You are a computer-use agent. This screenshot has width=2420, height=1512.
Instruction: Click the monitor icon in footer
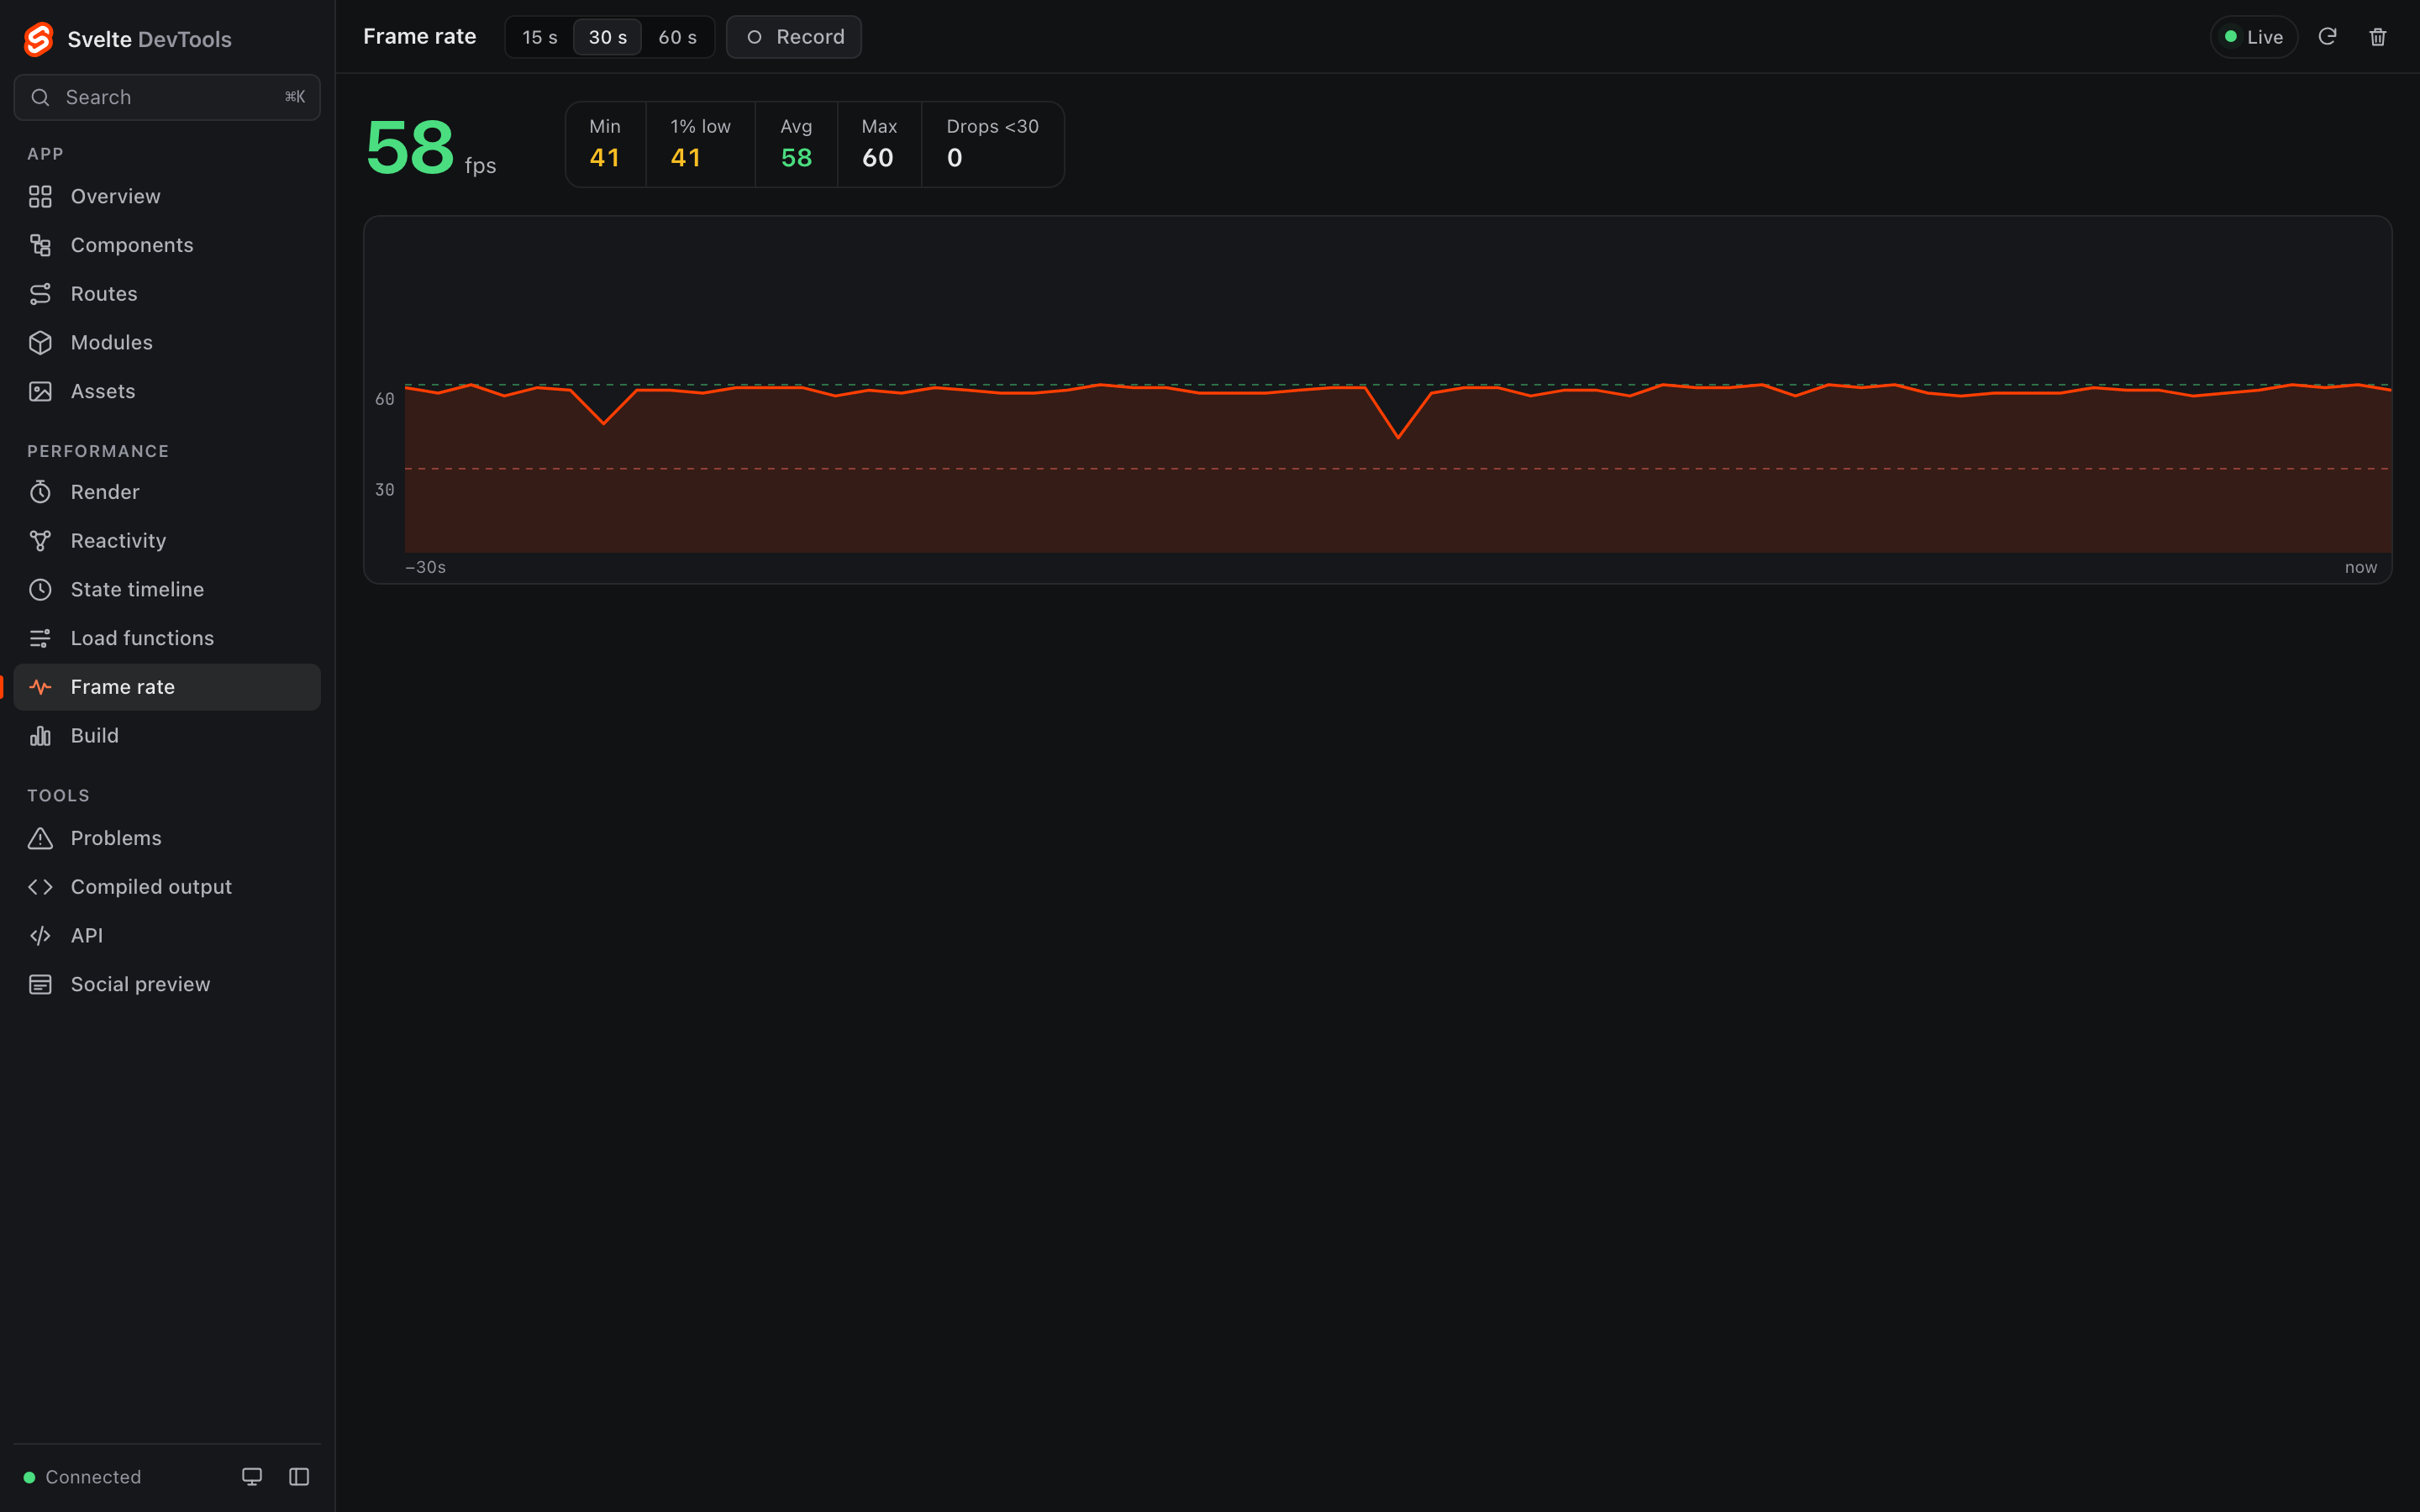(252, 1477)
